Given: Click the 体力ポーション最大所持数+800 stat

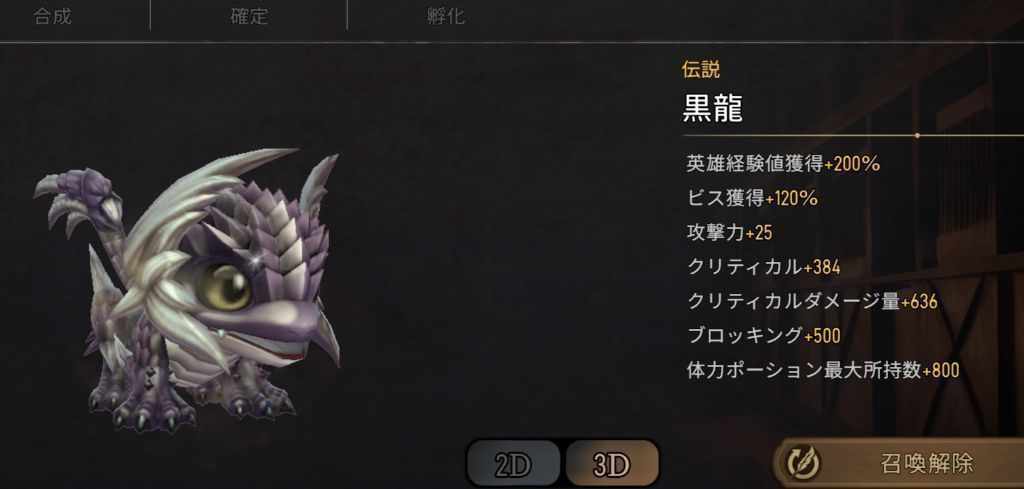Looking at the screenshot, I should pos(823,371).
